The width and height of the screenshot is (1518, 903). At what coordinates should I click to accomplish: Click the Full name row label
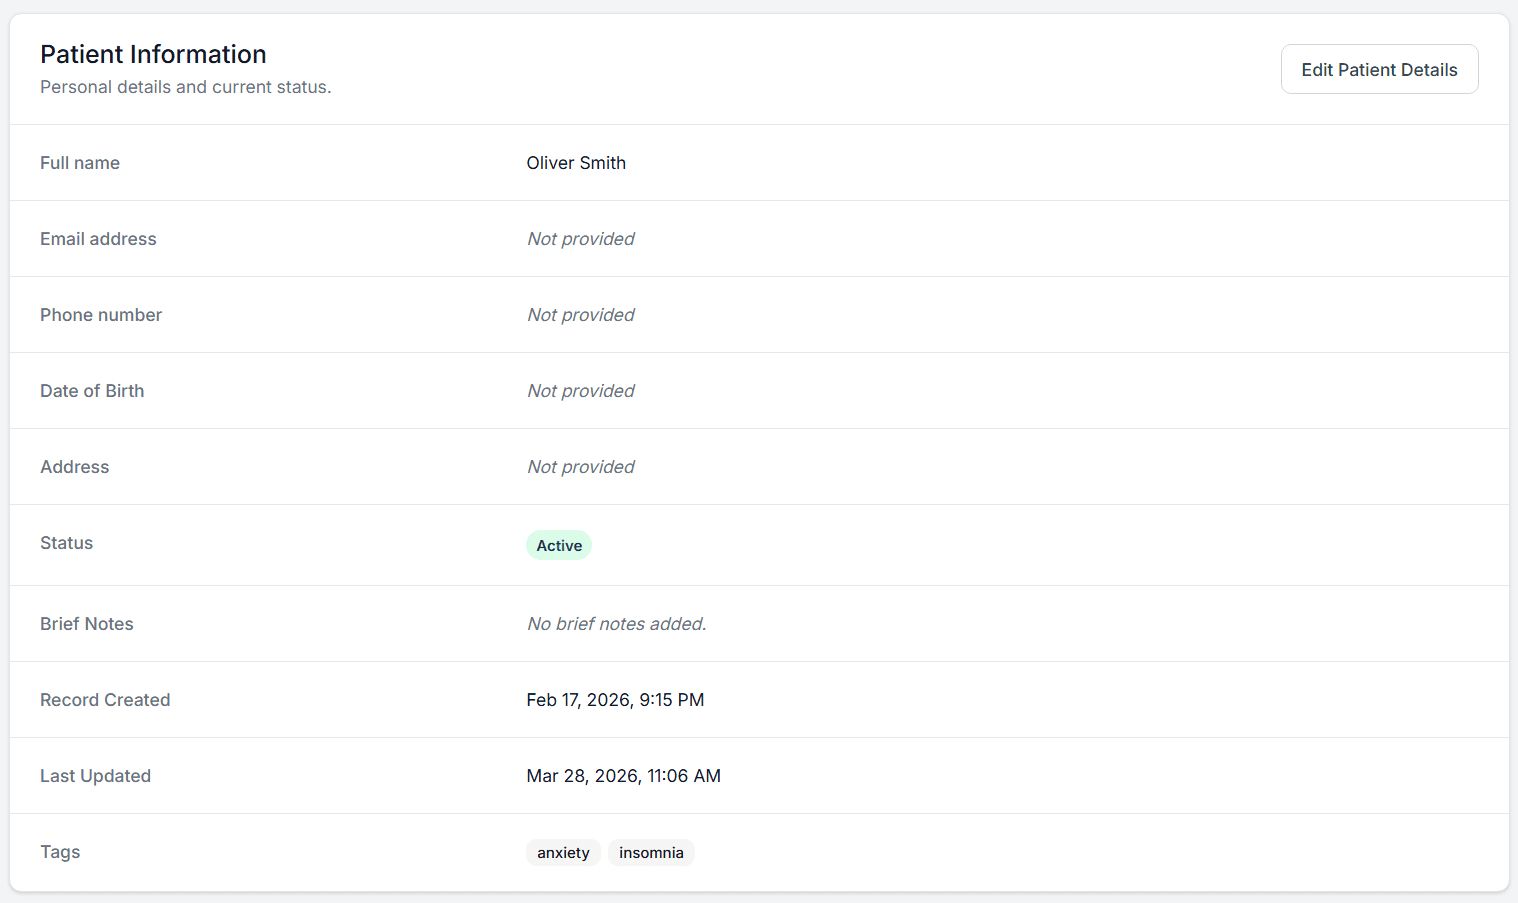pos(80,162)
